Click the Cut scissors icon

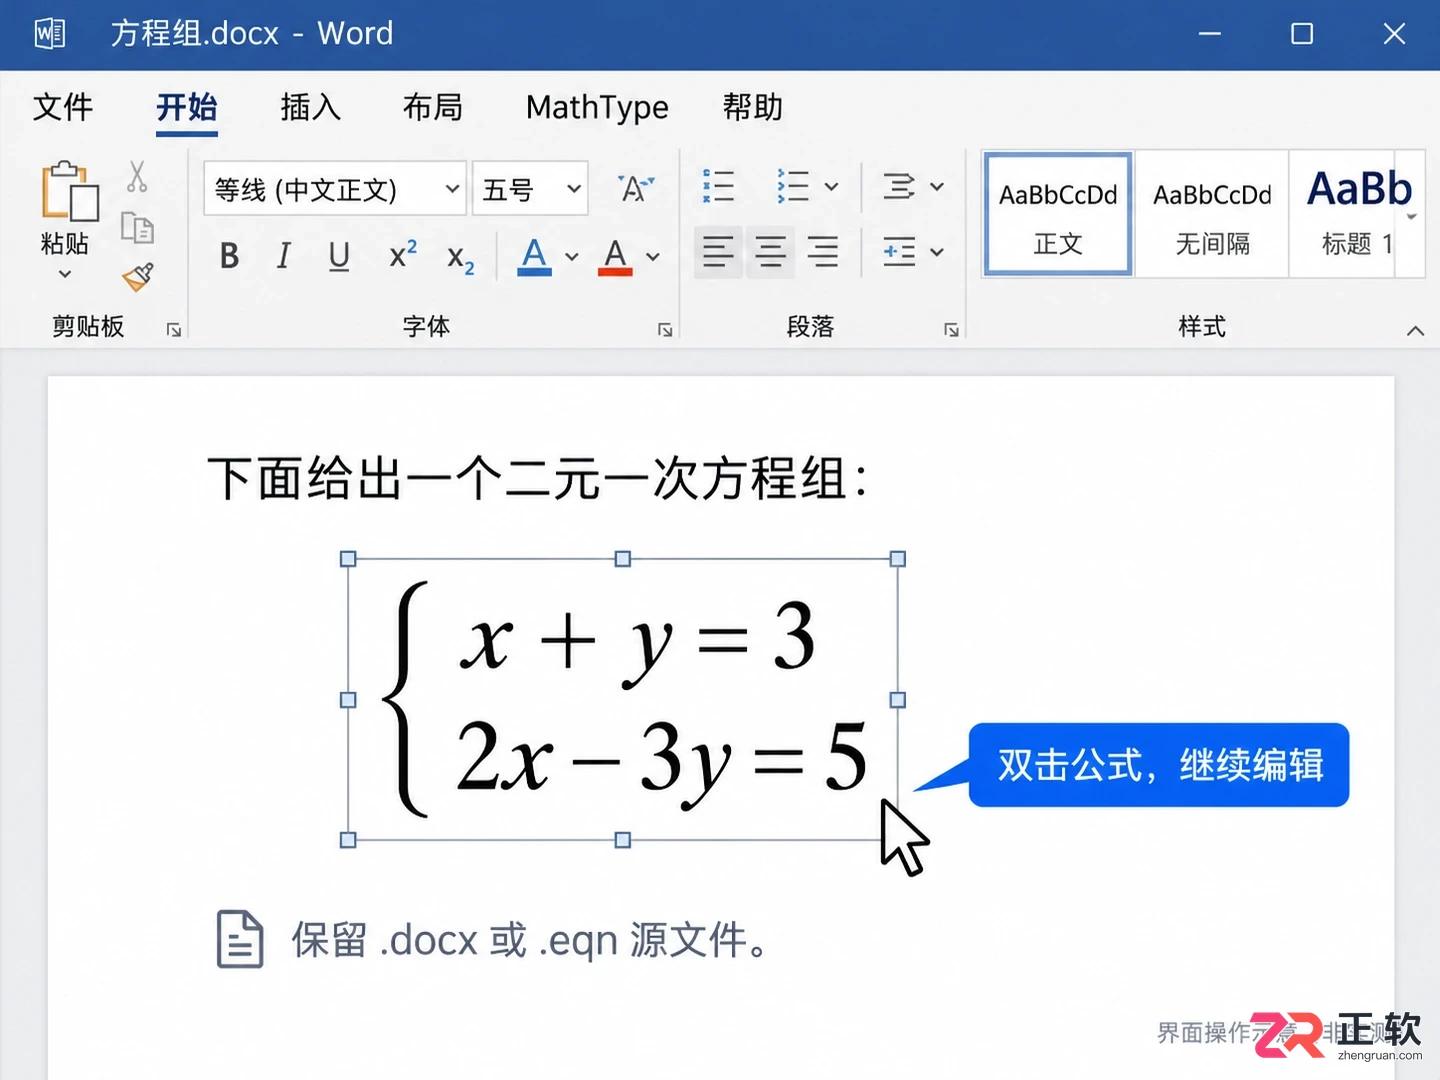137,177
